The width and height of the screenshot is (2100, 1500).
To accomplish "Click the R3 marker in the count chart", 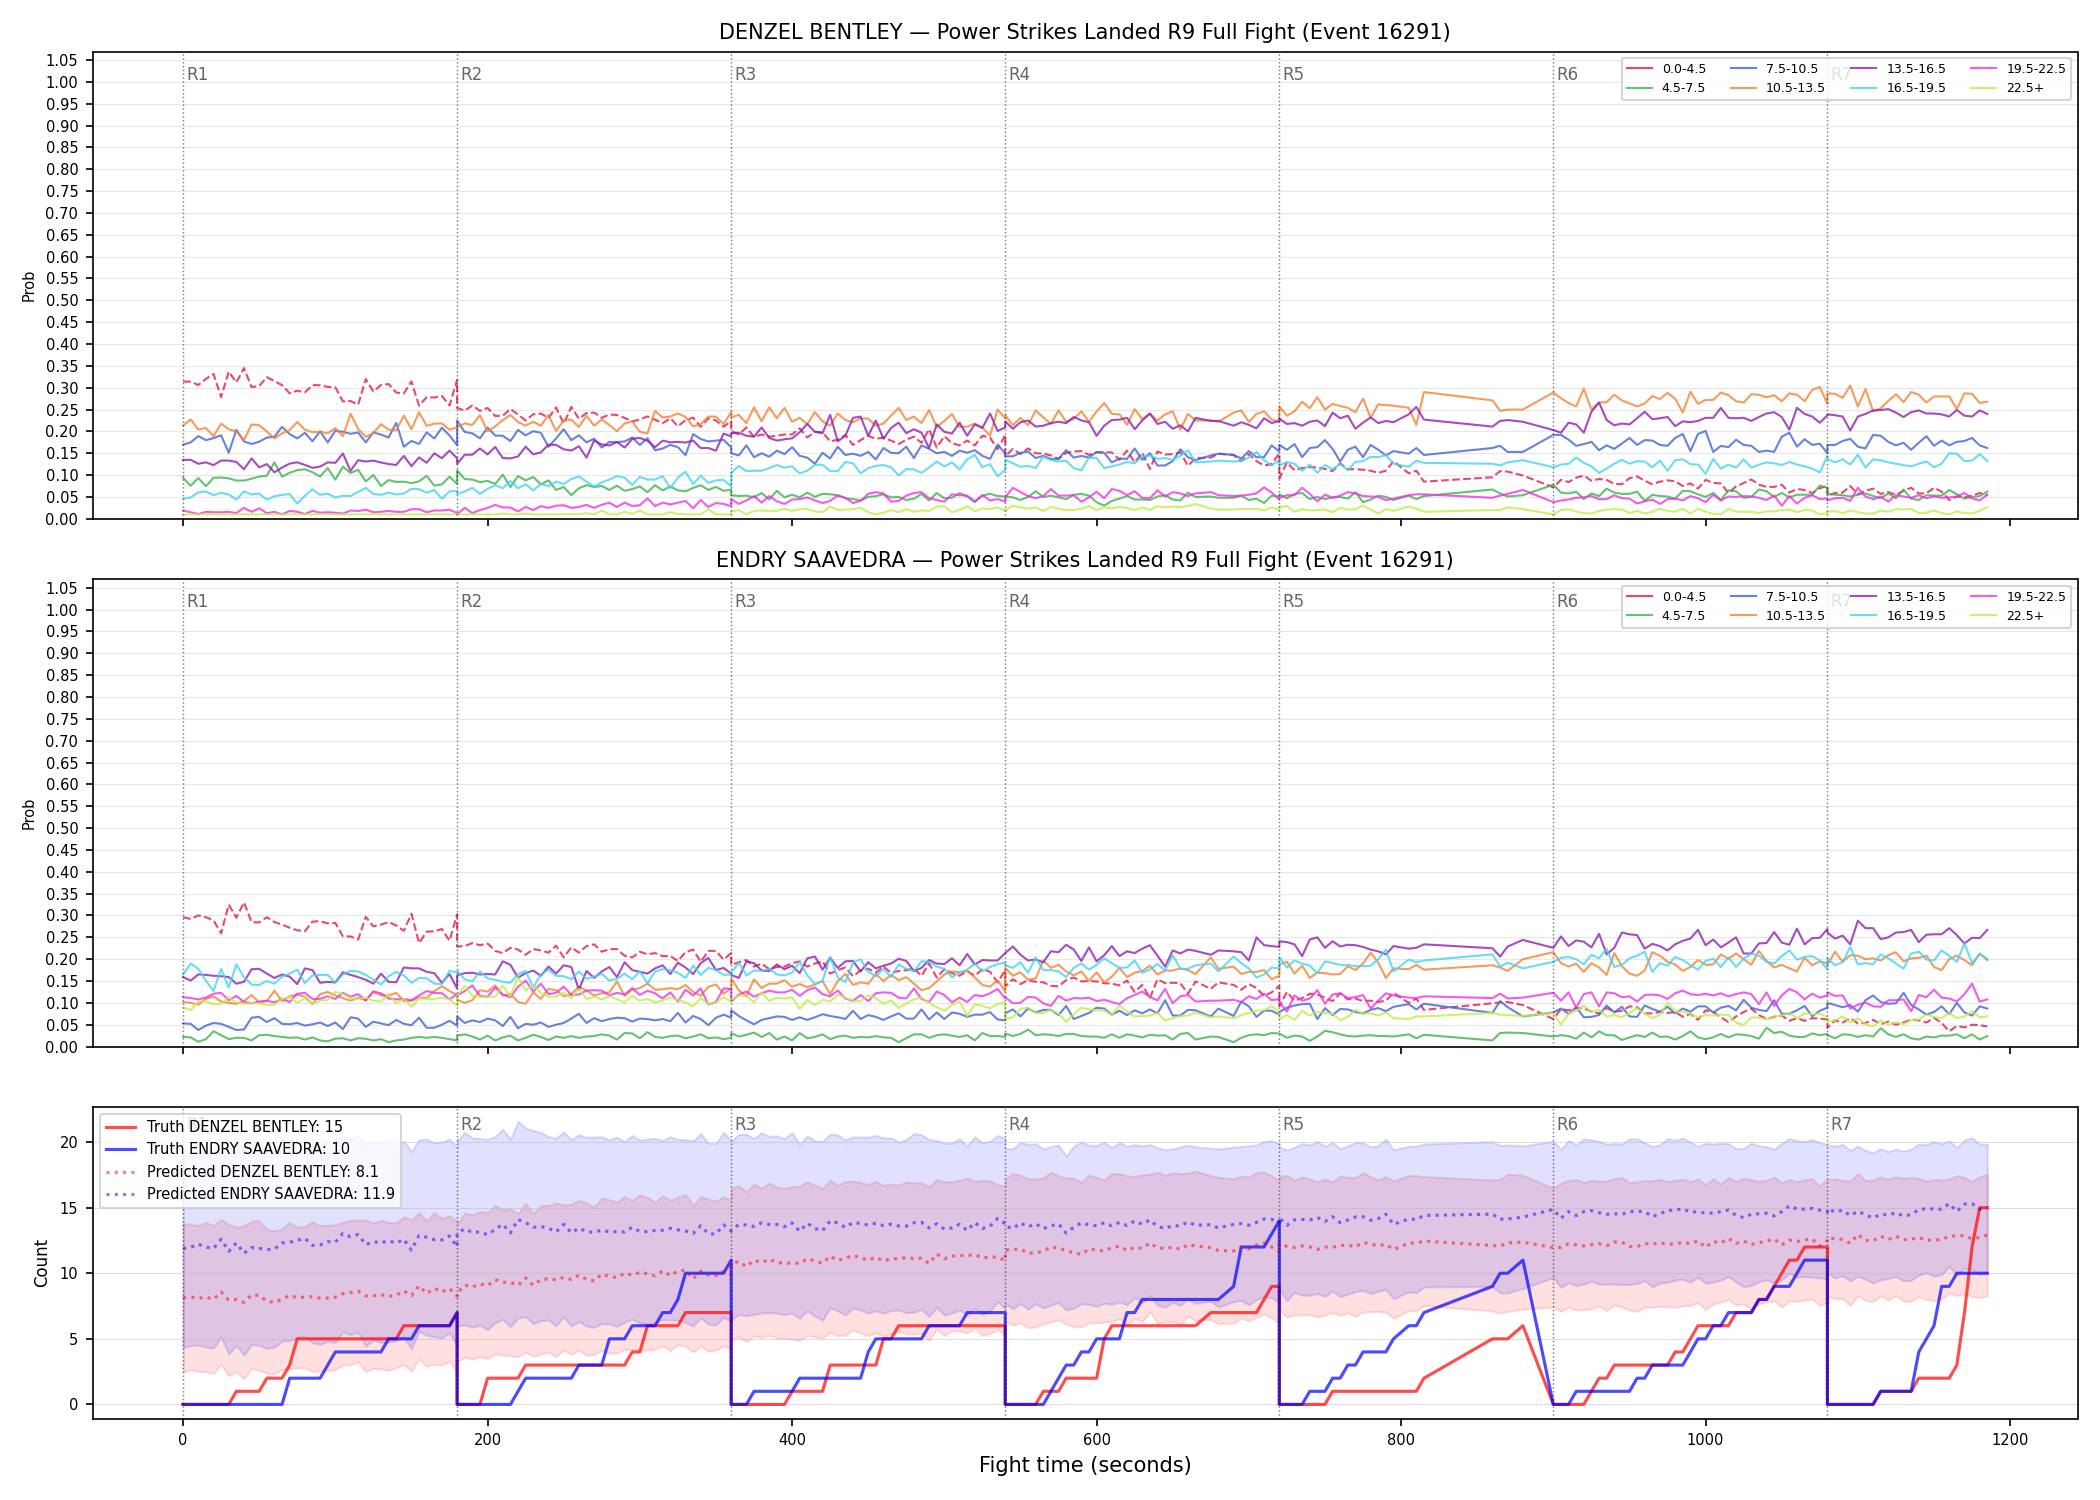I will point(745,1124).
